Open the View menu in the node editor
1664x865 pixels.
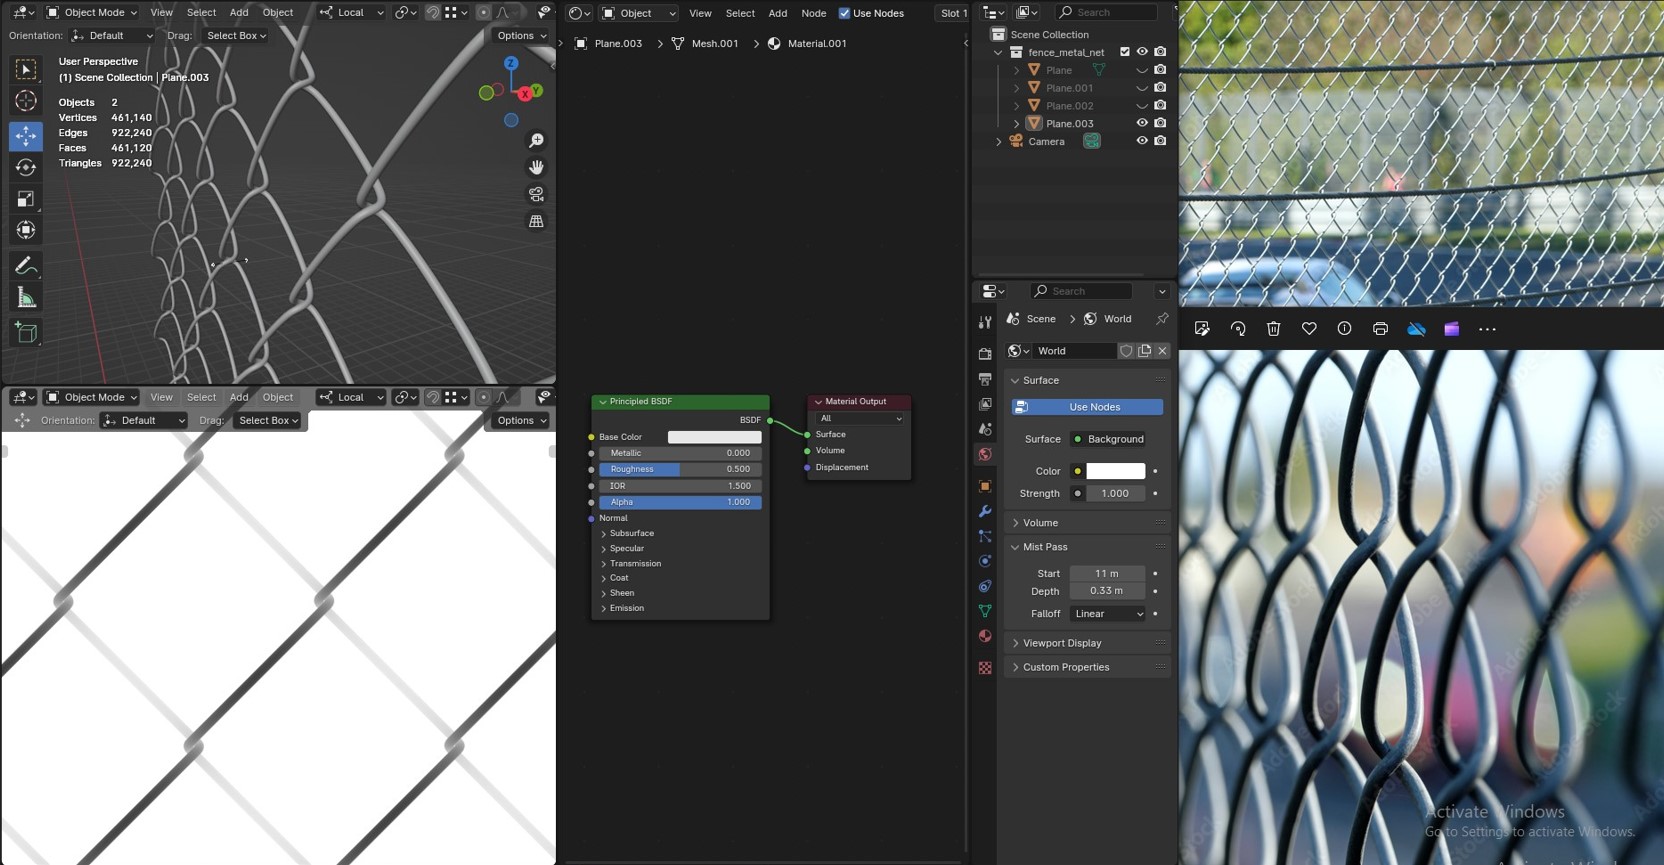[700, 13]
